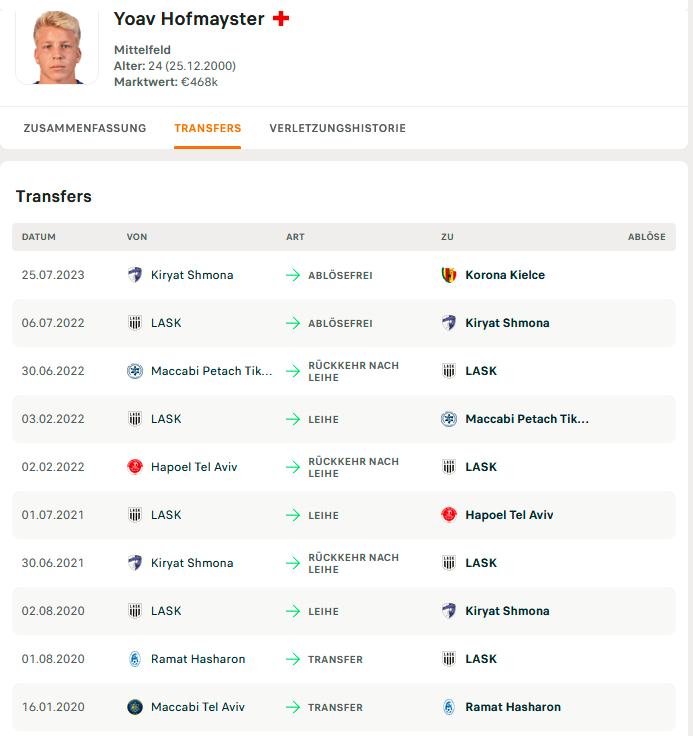Click Kiryat Shmona destination crest in 02.08.2020 row
Image resolution: width=693 pixels, height=736 pixels.
(449, 611)
